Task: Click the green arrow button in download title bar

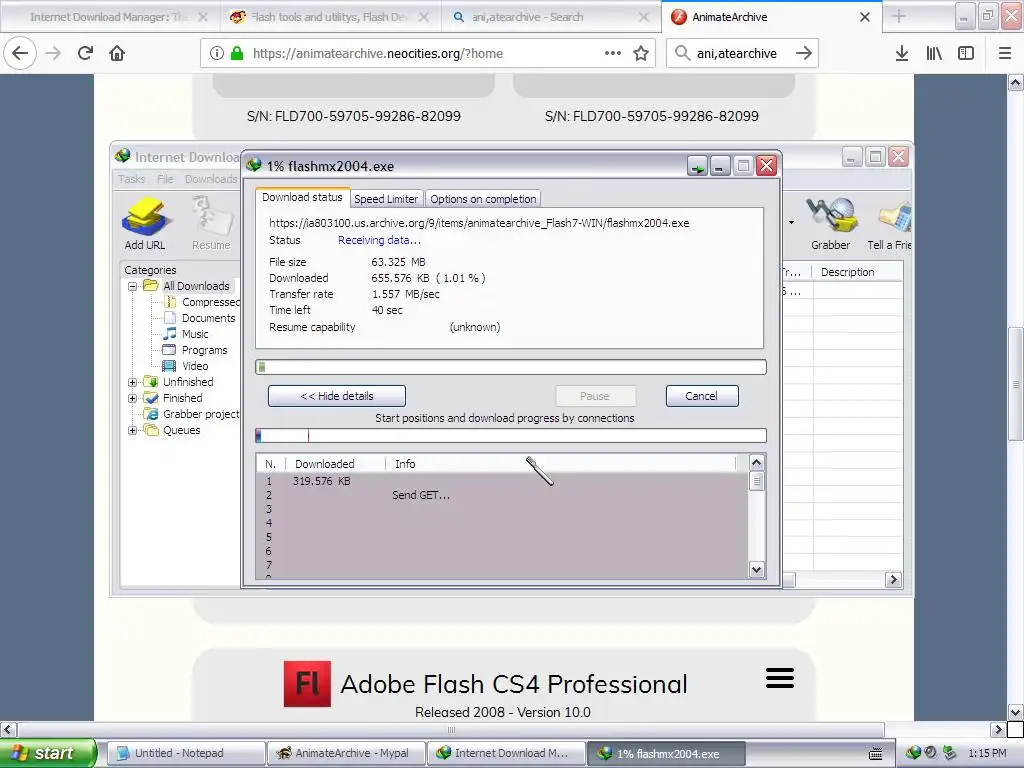Action: coord(697,166)
